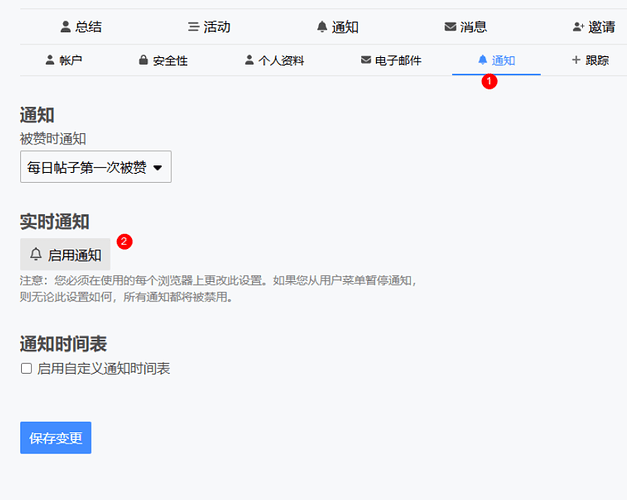Click the plus icon beside 跟踪

[x=576, y=61]
